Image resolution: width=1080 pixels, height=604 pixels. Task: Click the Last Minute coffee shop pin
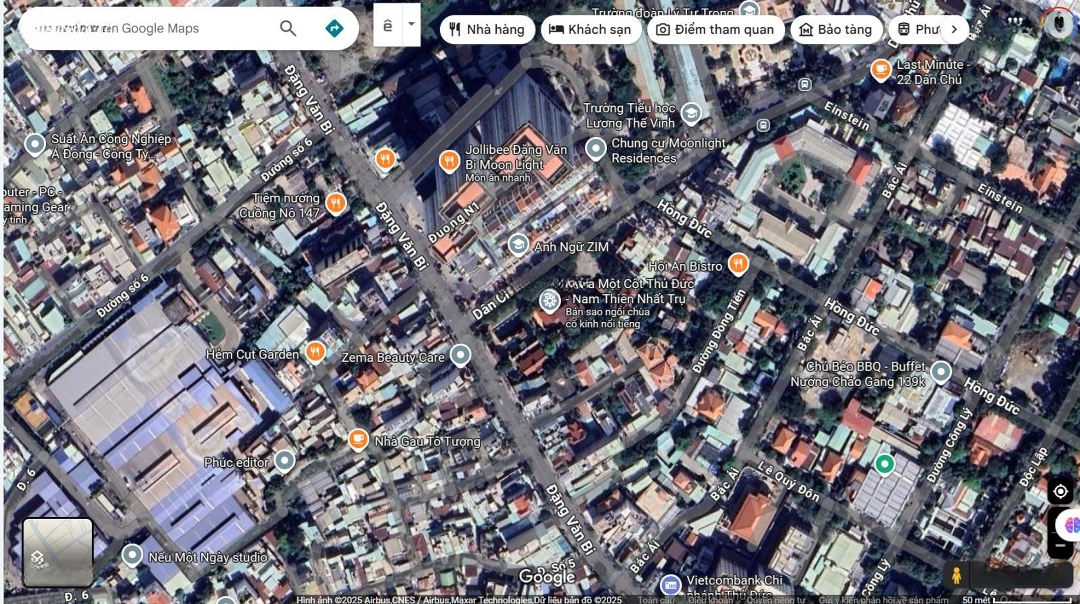(x=880, y=70)
